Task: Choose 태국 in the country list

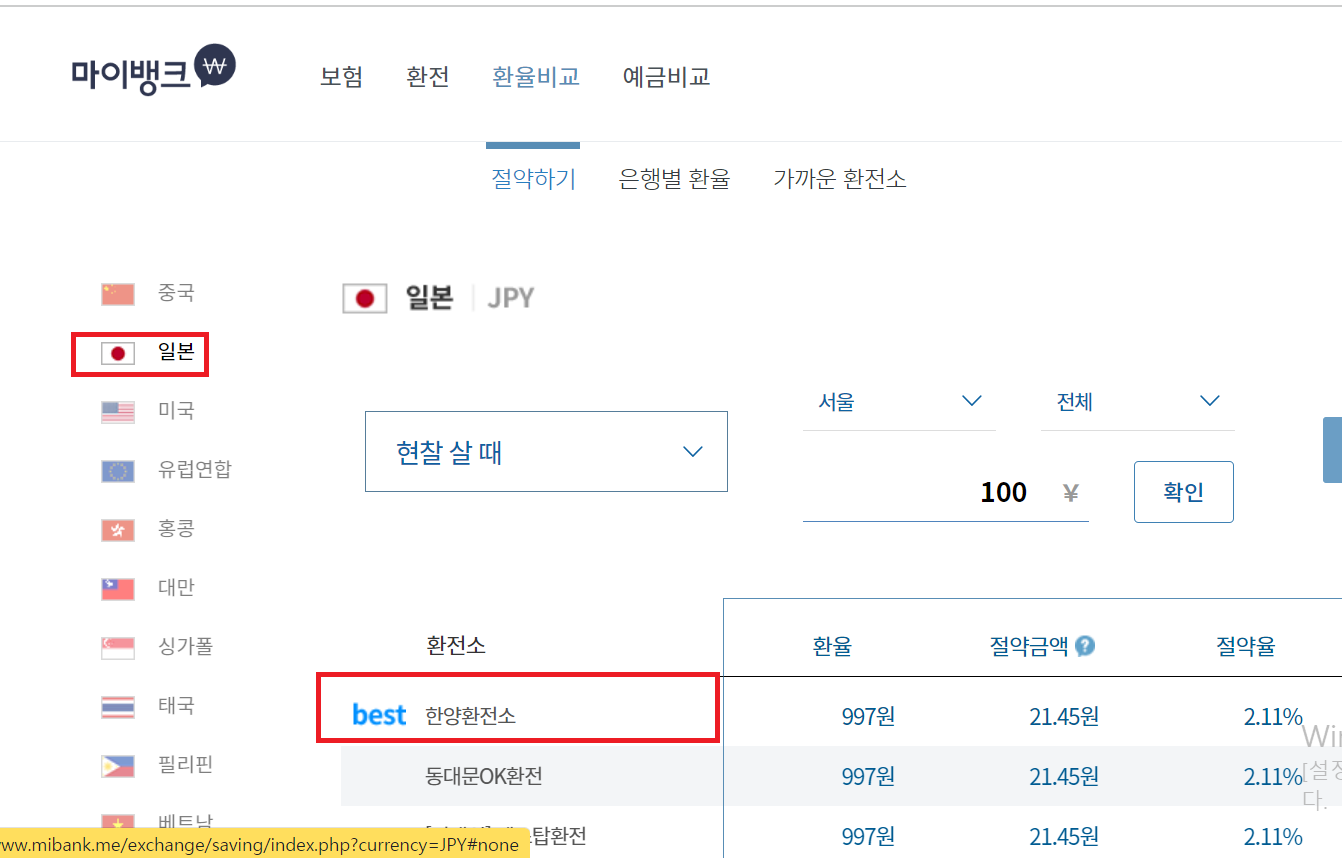Action: [x=176, y=706]
